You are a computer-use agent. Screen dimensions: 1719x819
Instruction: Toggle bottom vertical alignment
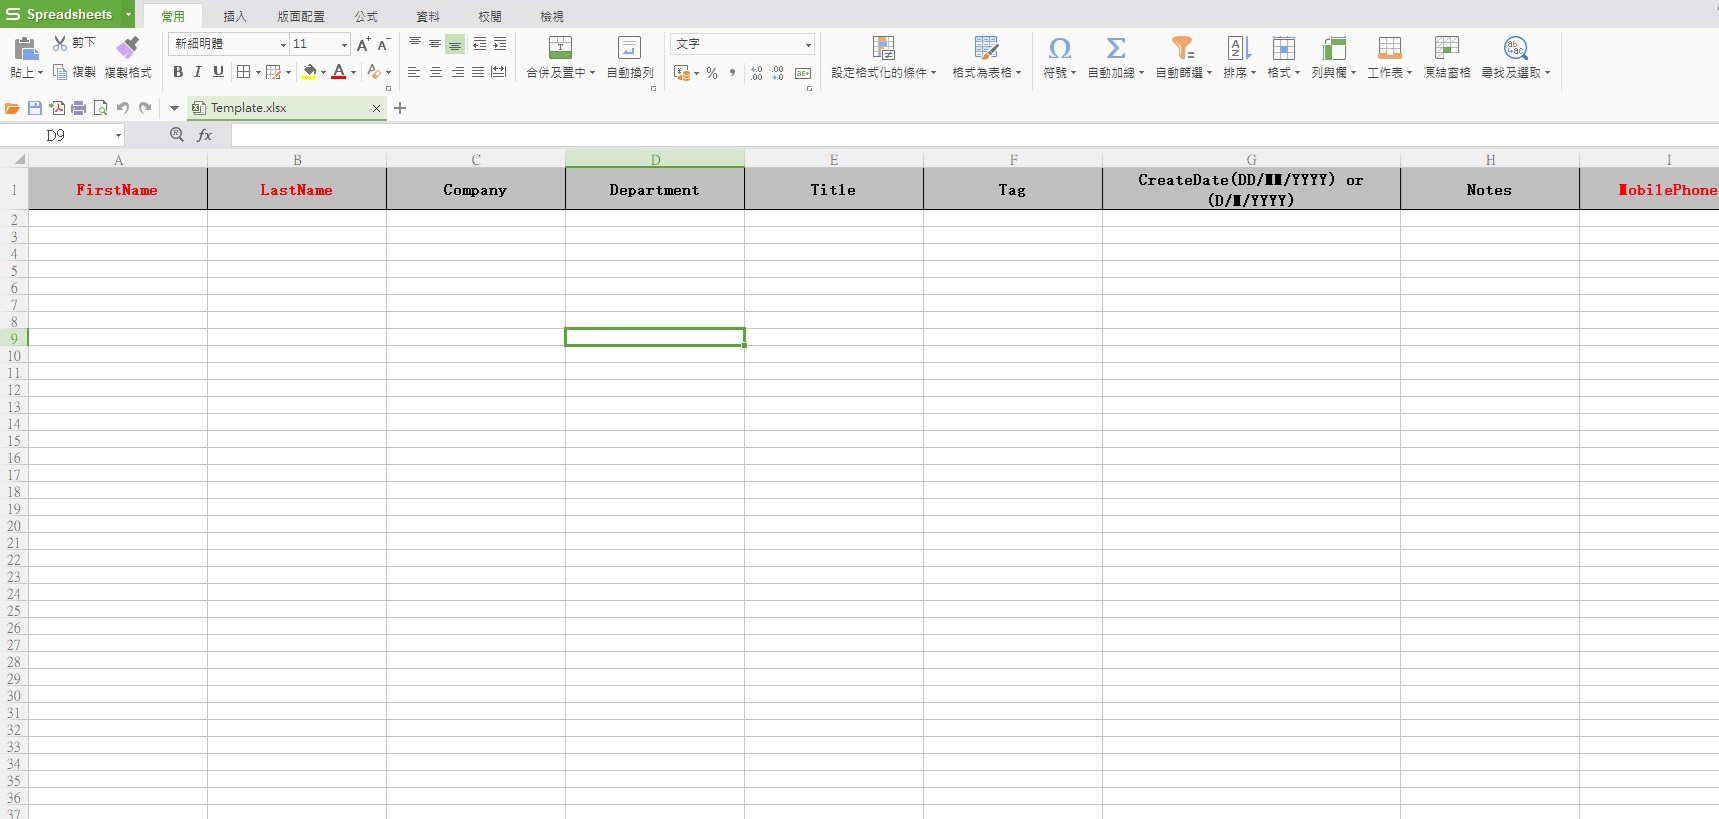pos(455,44)
